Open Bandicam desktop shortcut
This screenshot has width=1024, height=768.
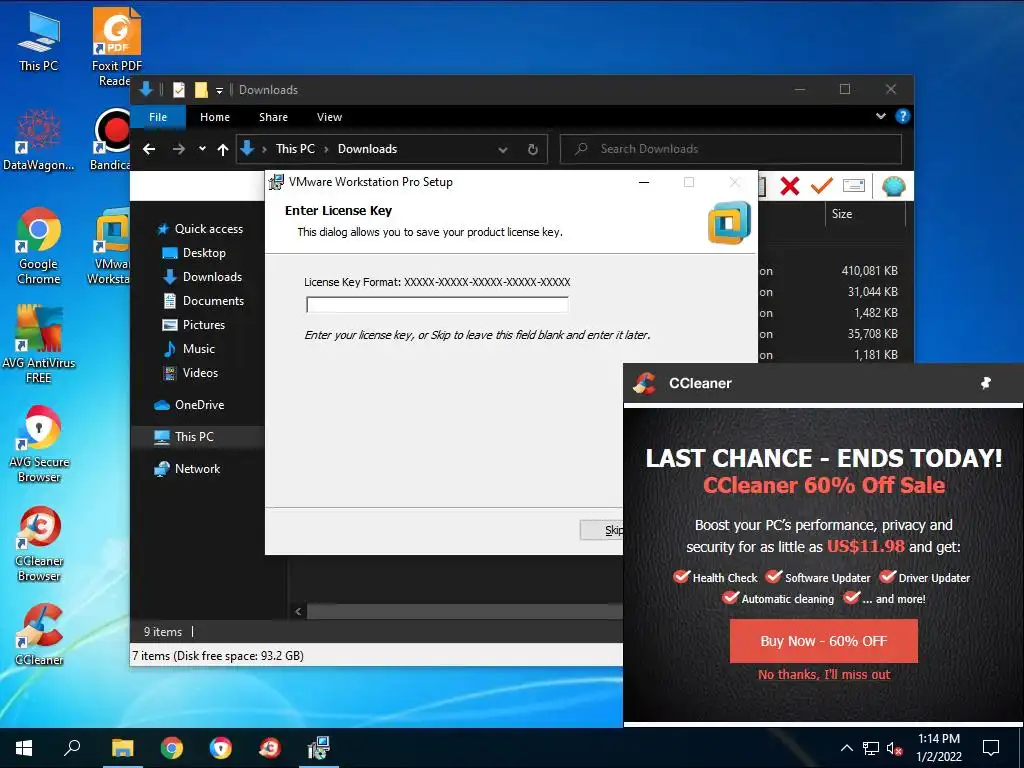point(111,140)
